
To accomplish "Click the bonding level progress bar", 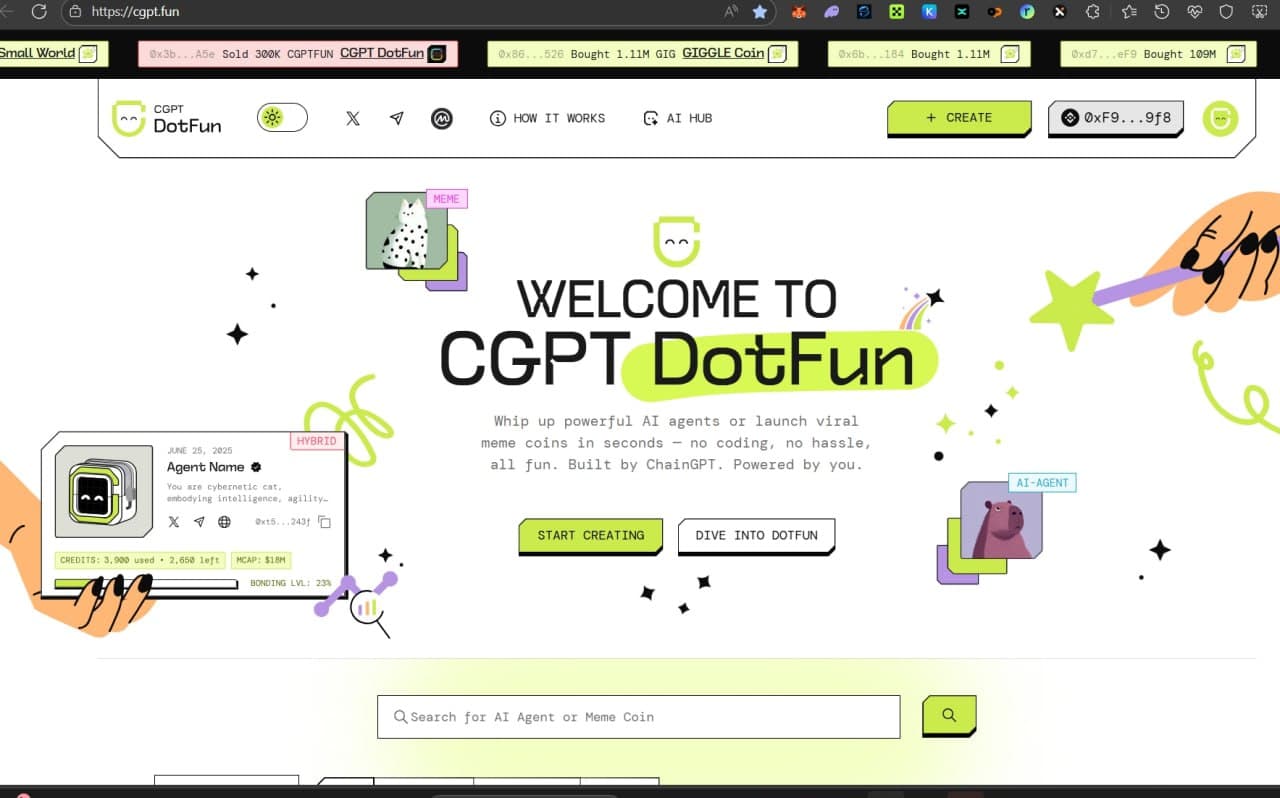I will pos(146,583).
